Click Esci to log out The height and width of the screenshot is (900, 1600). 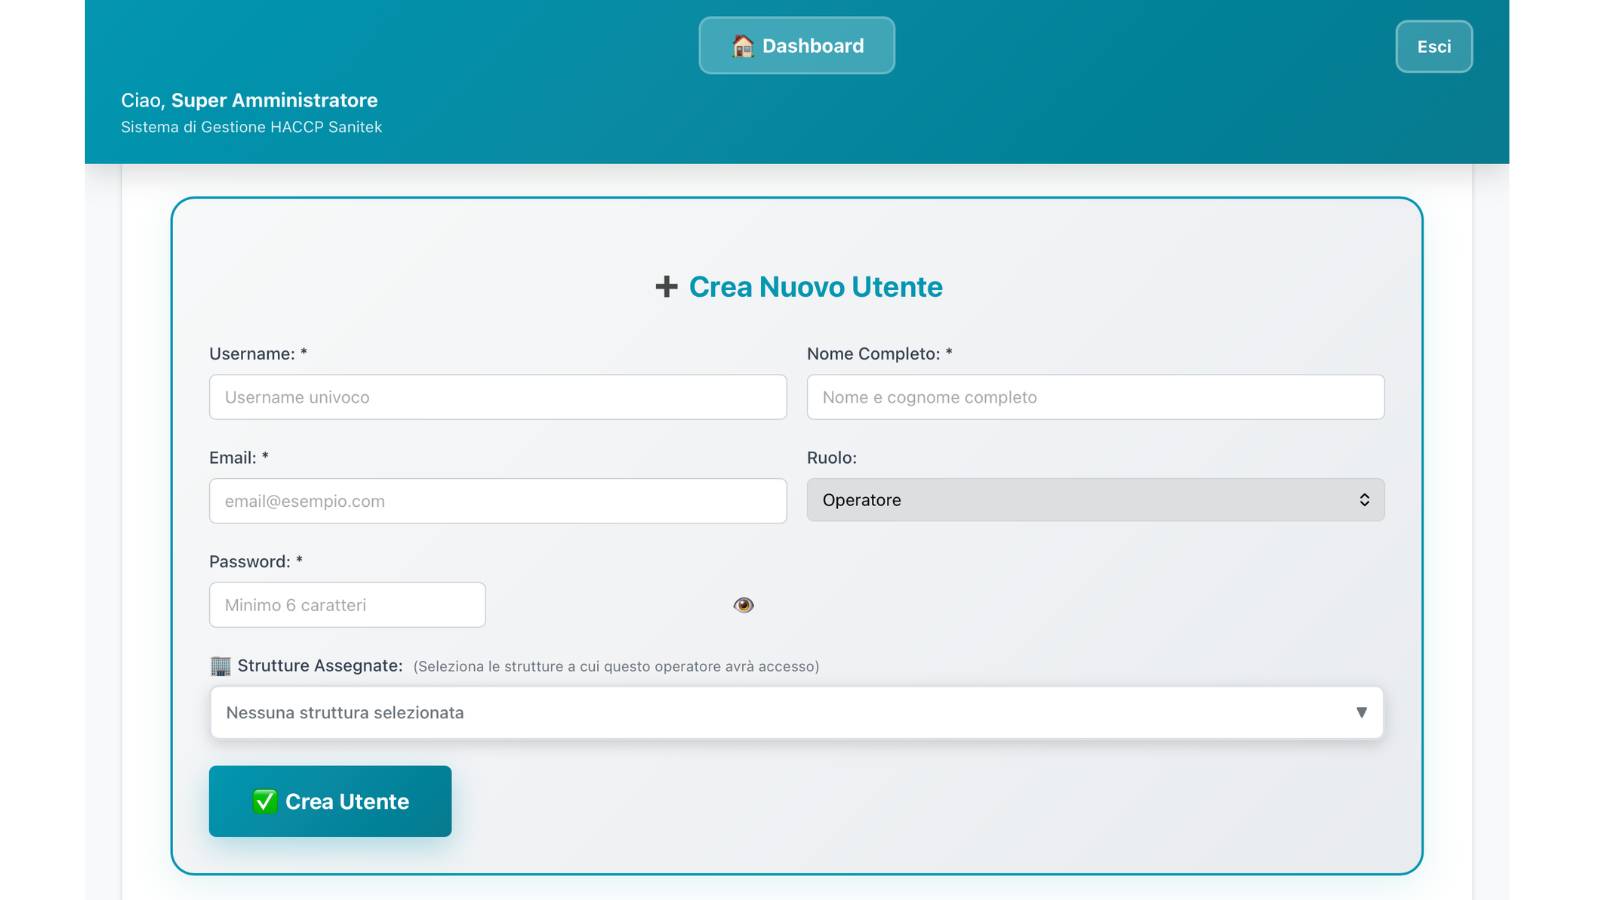1434,46
